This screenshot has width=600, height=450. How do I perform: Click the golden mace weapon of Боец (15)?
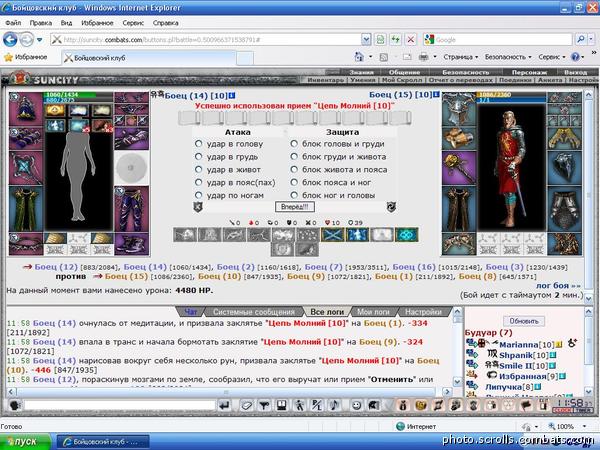point(459,168)
